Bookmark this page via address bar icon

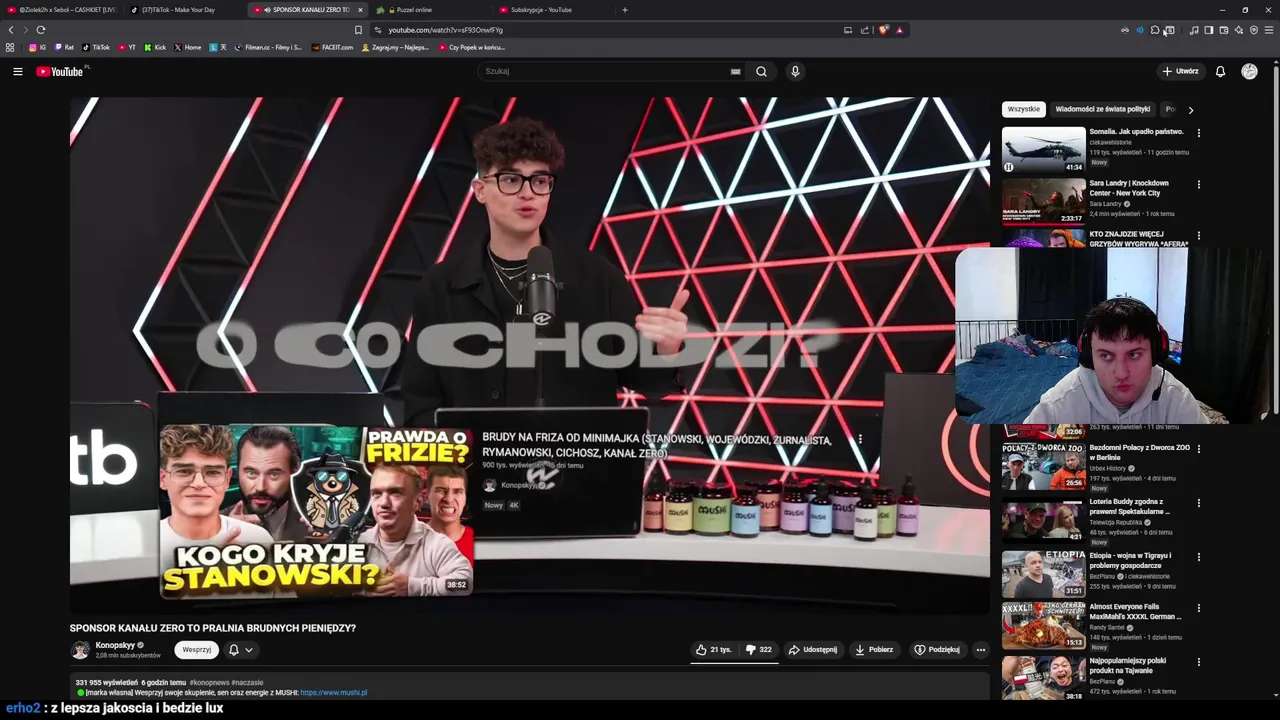coord(358,30)
